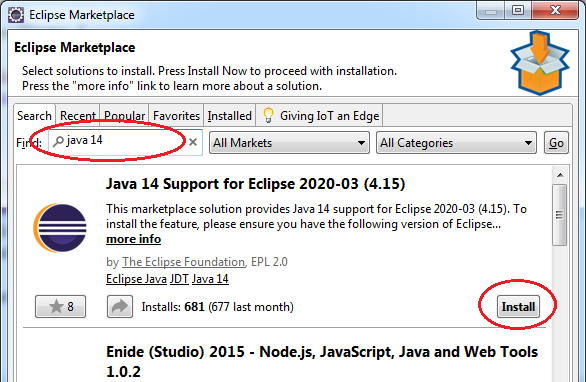Click the Marketplace box logo

540,63
